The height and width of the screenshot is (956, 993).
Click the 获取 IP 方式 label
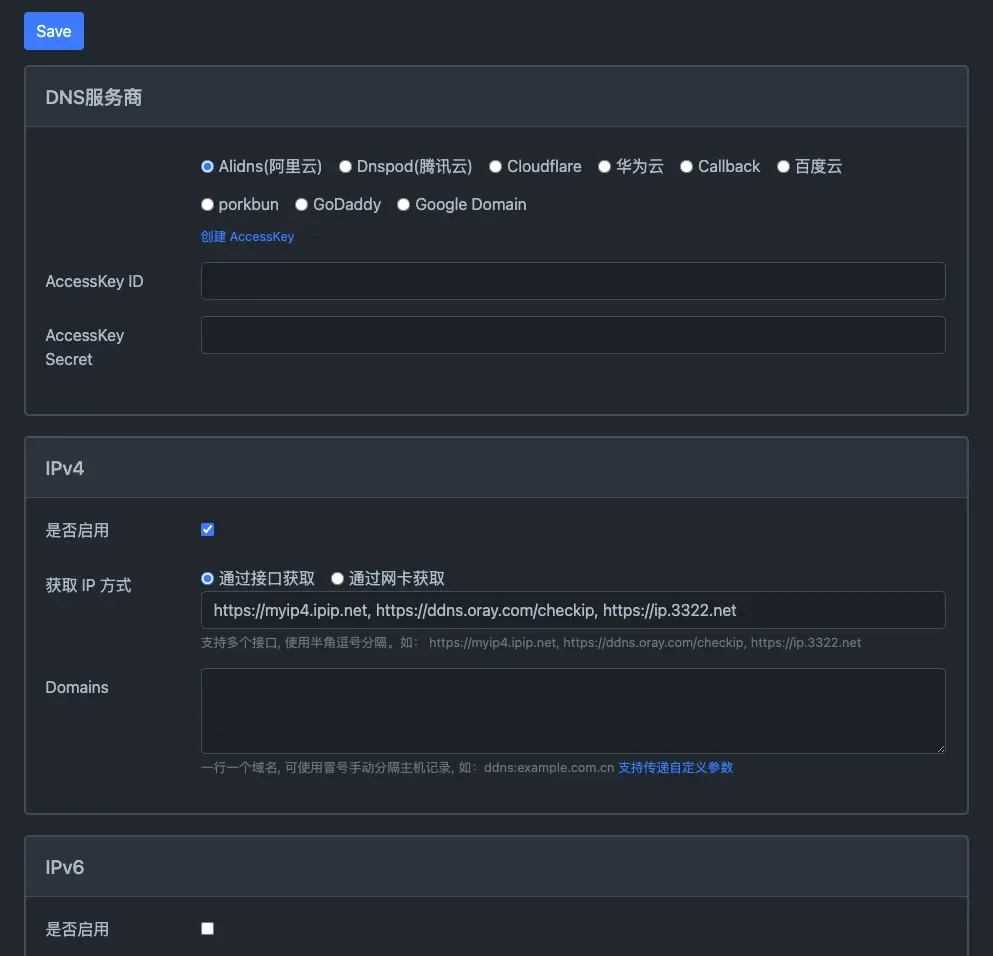89,585
